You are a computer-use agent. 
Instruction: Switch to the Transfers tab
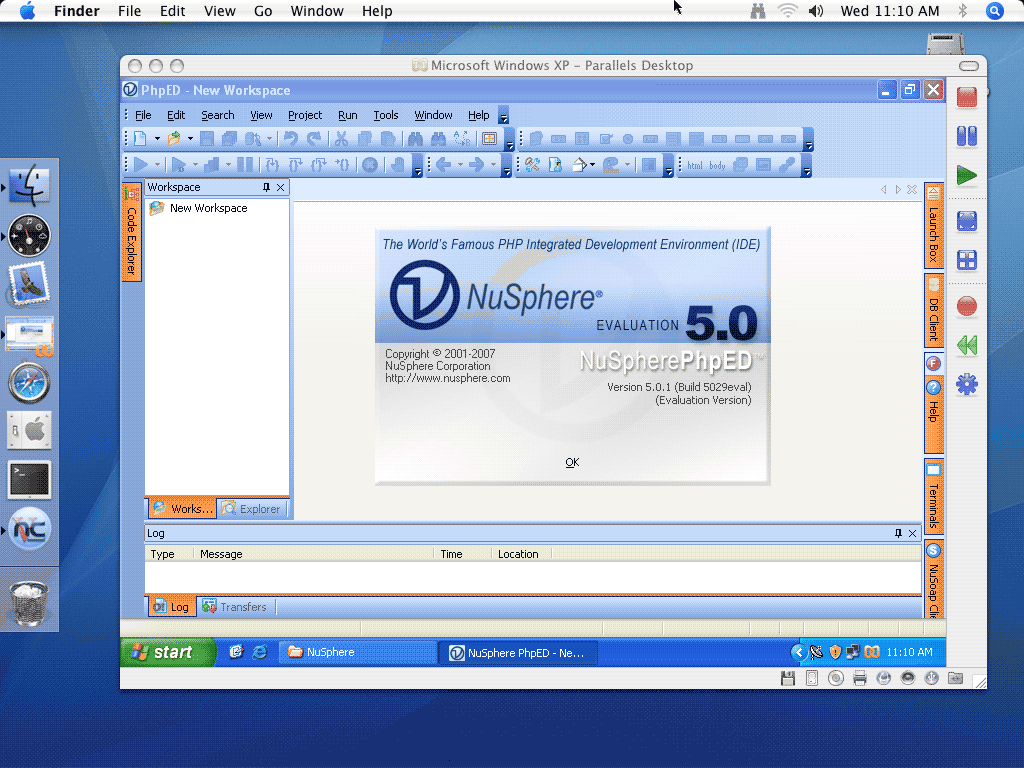(x=235, y=607)
